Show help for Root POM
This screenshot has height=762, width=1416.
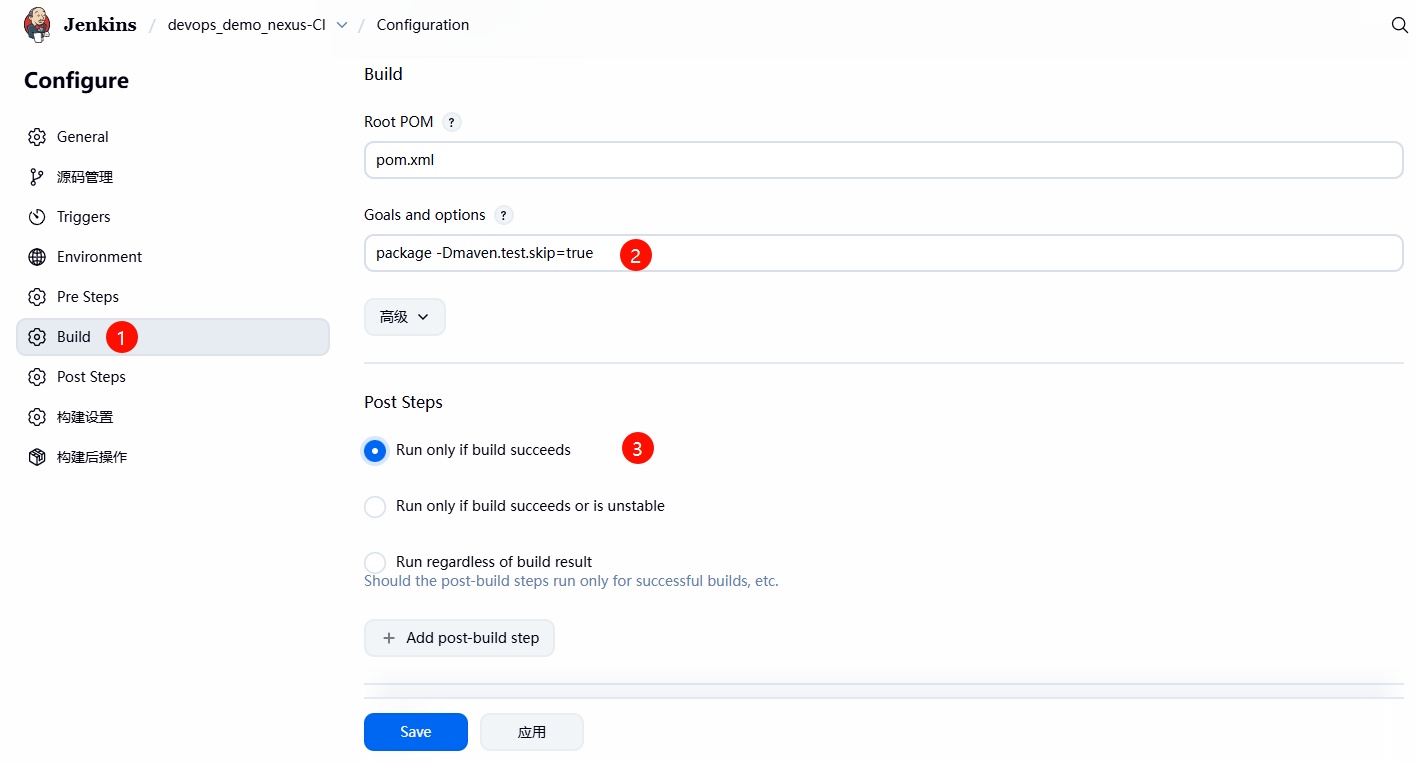tap(452, 122)
